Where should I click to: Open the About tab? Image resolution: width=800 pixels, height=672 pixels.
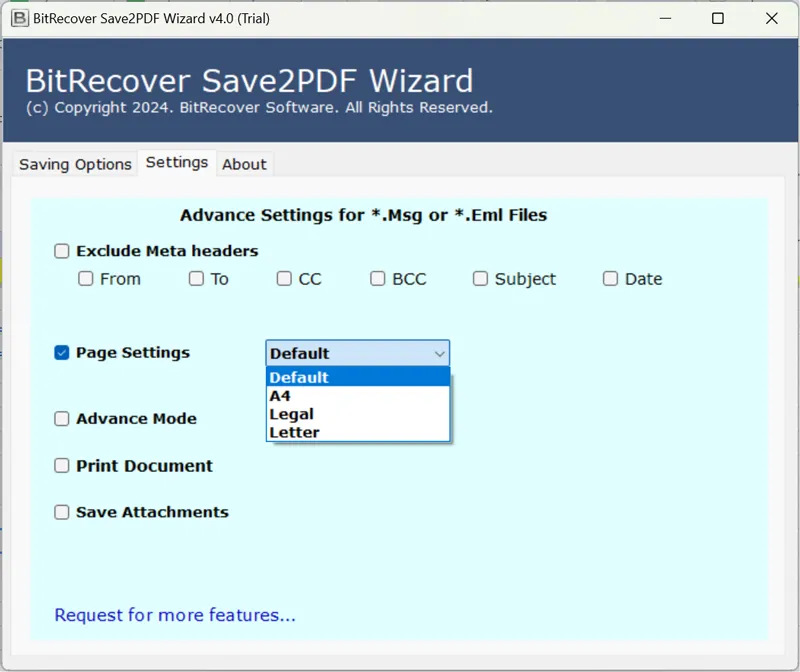pos(244,164)
